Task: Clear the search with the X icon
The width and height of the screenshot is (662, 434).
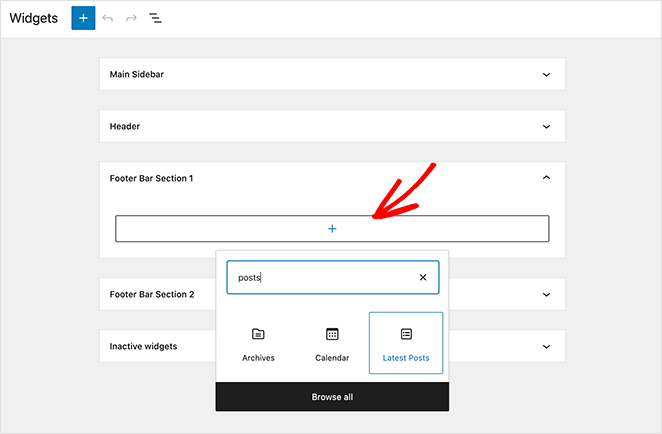Action: pyautogui.click(x=422, y=278)
